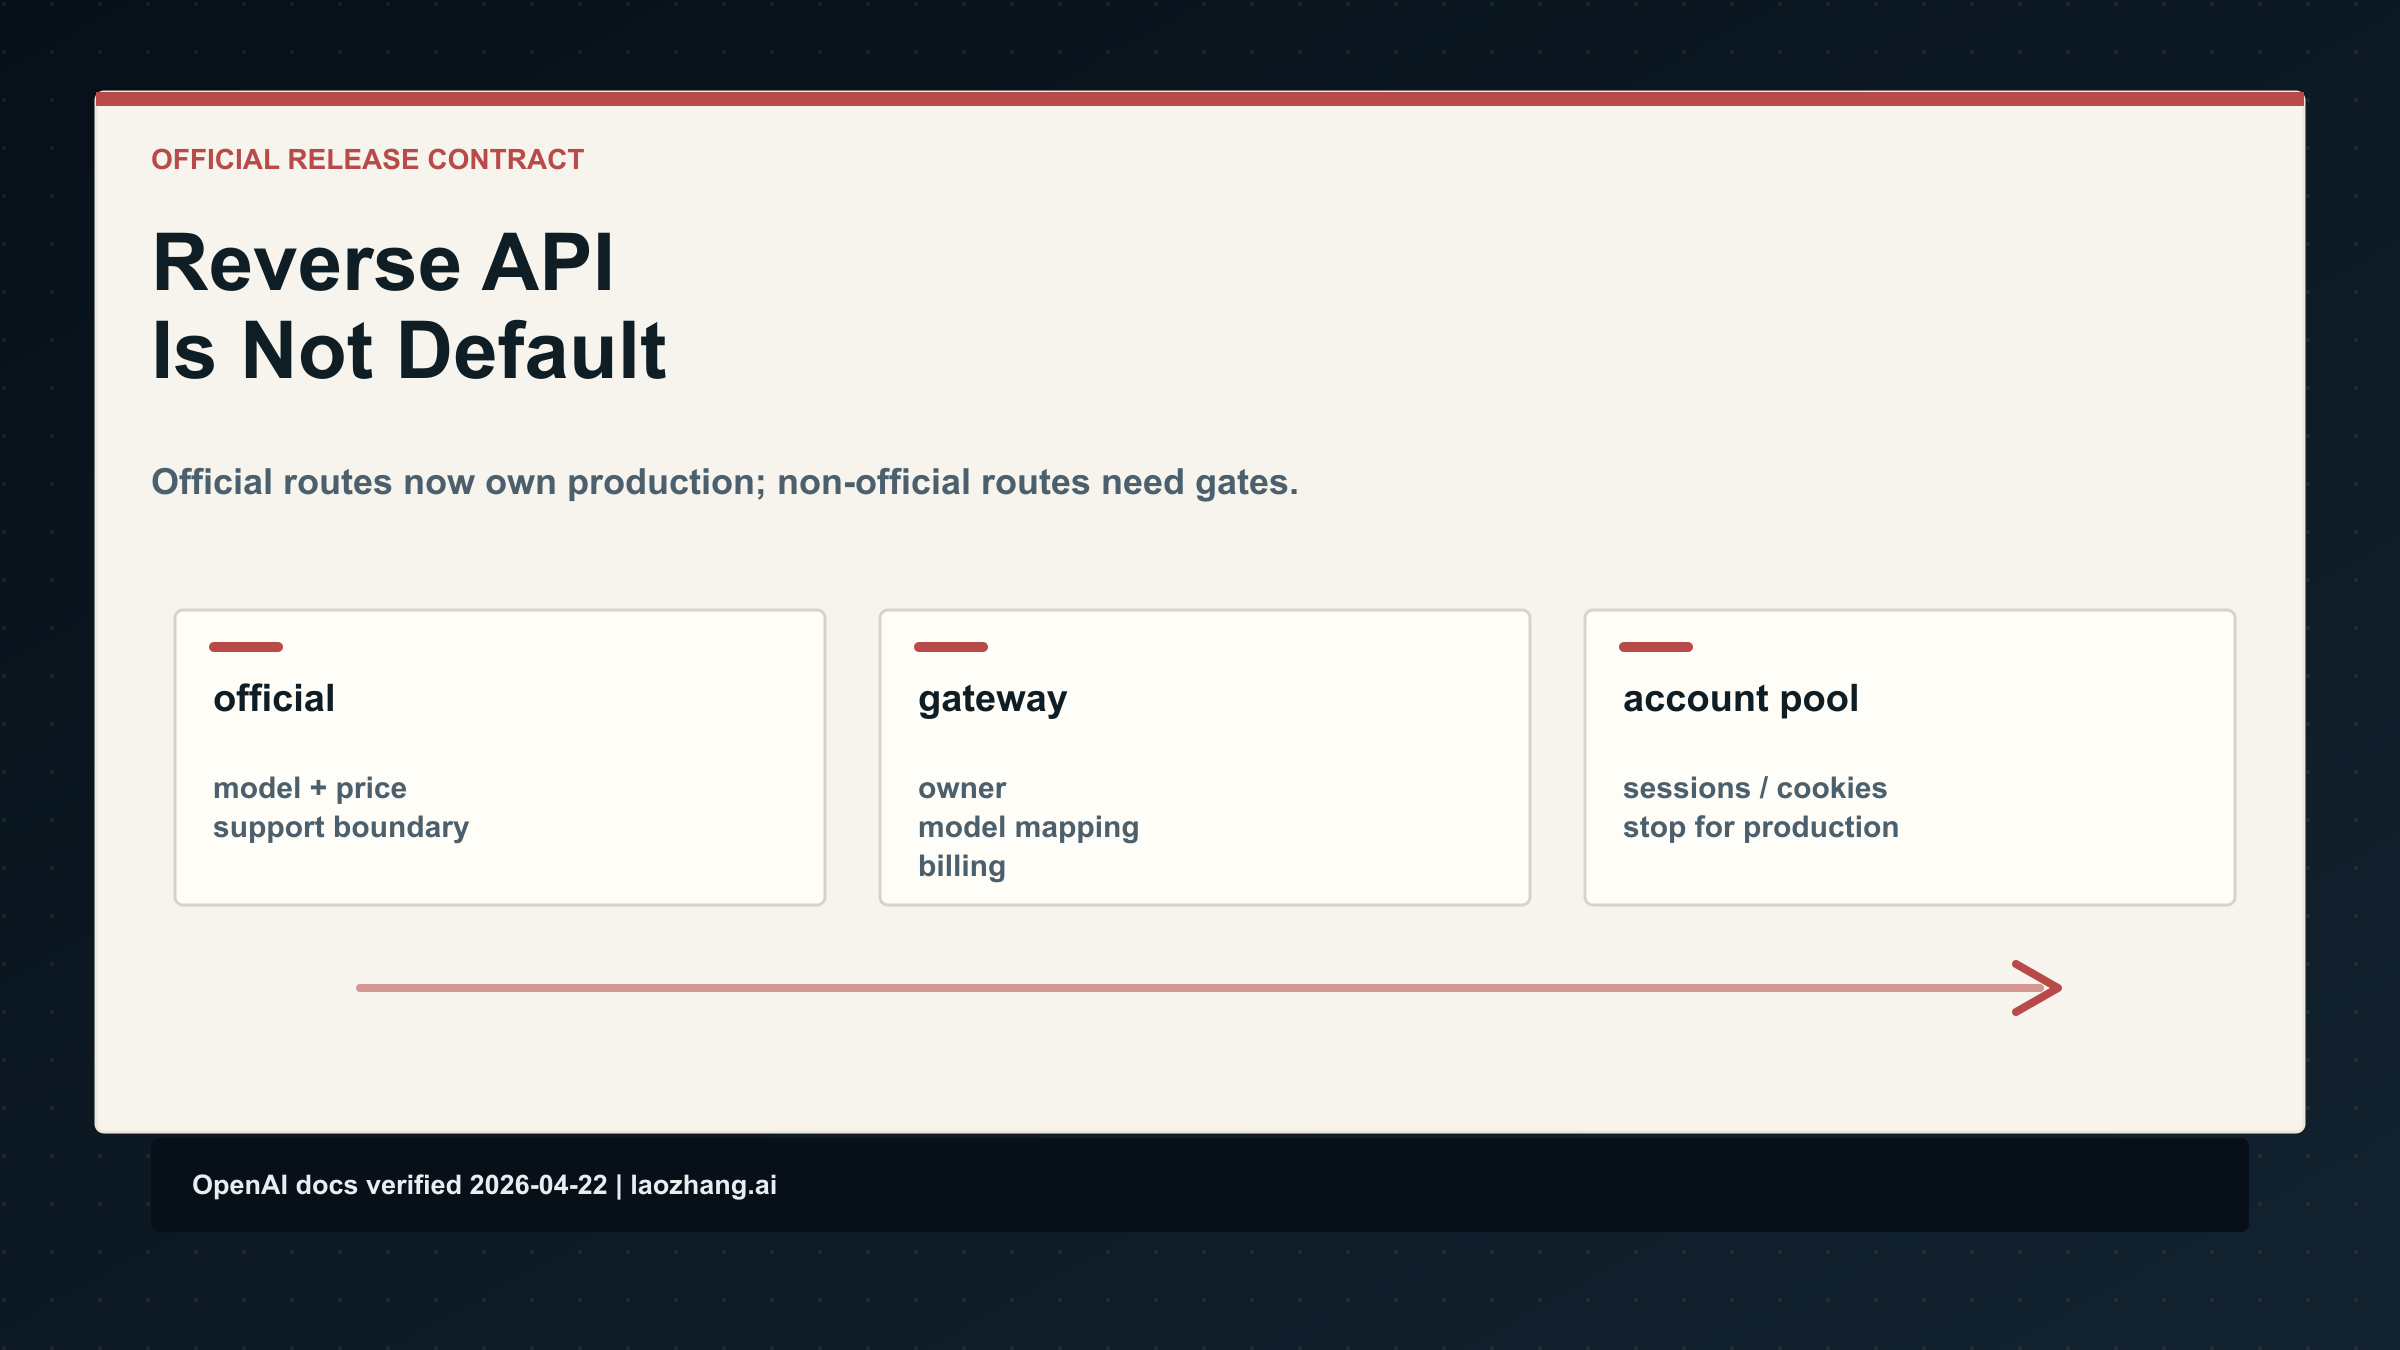Click the red top border of the slide
The height and width of the screenshot is (1350, 2400).
point(1200,97)
